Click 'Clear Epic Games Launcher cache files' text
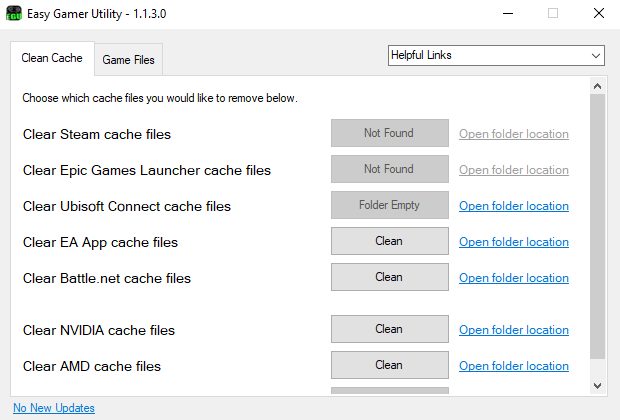The height and width of the screenshot is (420, 620). 147,170
